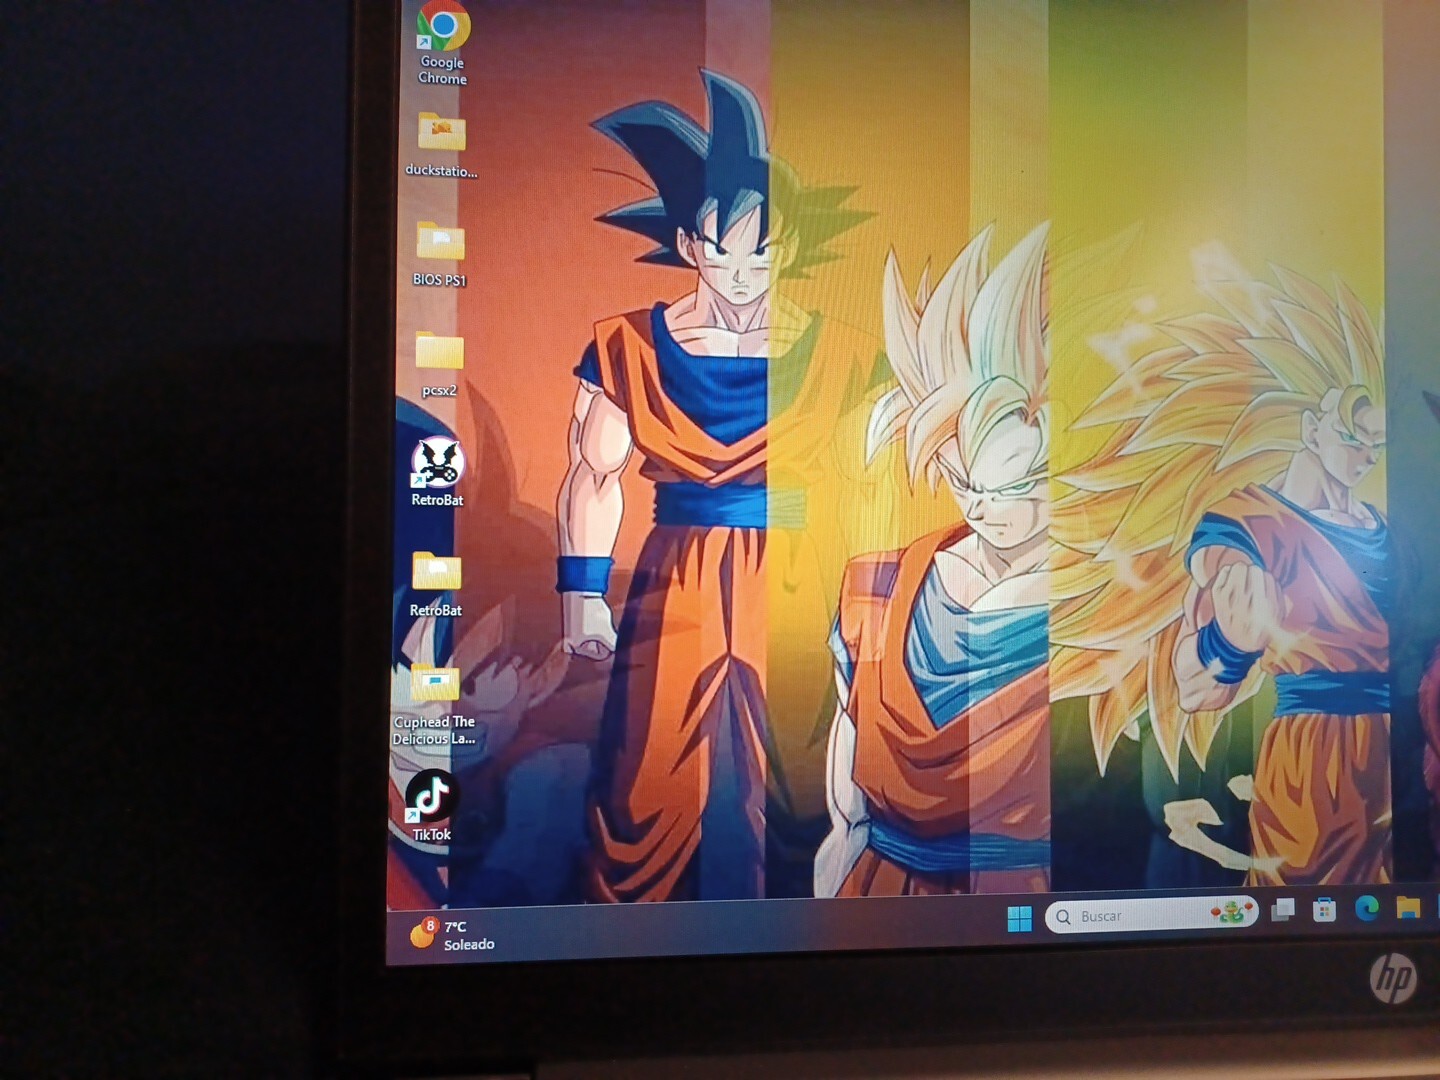Launch Microsoft Store from the taskbar
Screen dimensions: 1440x1080
pyautogui.click(x=1325, y=909)
